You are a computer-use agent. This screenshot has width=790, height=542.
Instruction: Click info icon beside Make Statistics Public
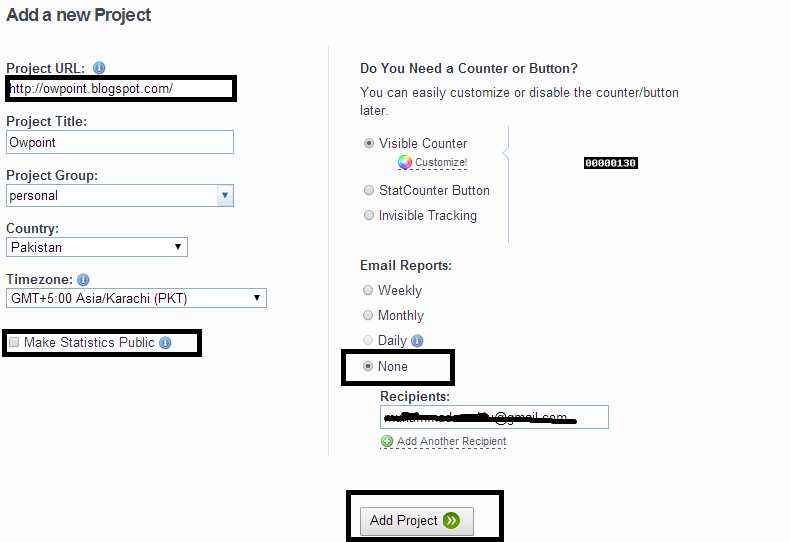pos(165,343)
